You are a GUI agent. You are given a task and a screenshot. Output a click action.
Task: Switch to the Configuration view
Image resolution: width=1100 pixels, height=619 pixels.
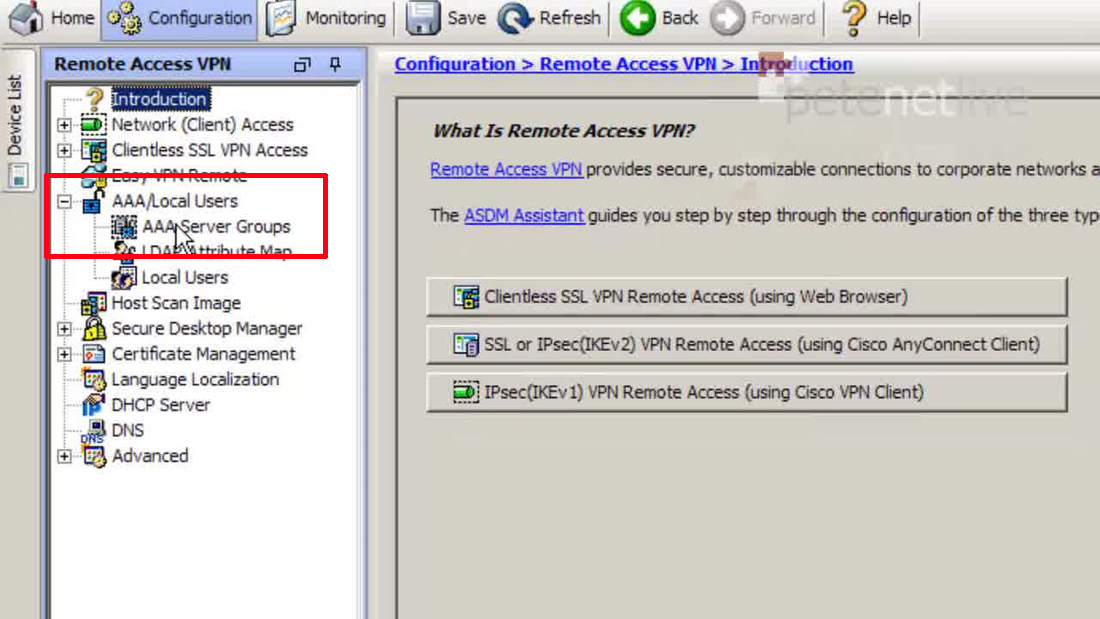(x=180, y=18)
